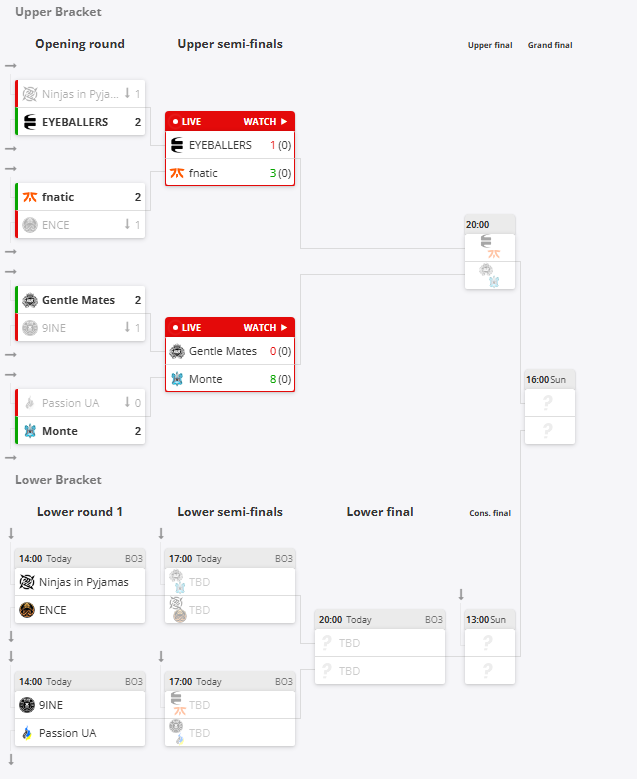Watch the live Gentle Mates vs Monte match
Viewport: 637px width, 779px height.
[x=265, y=328]
